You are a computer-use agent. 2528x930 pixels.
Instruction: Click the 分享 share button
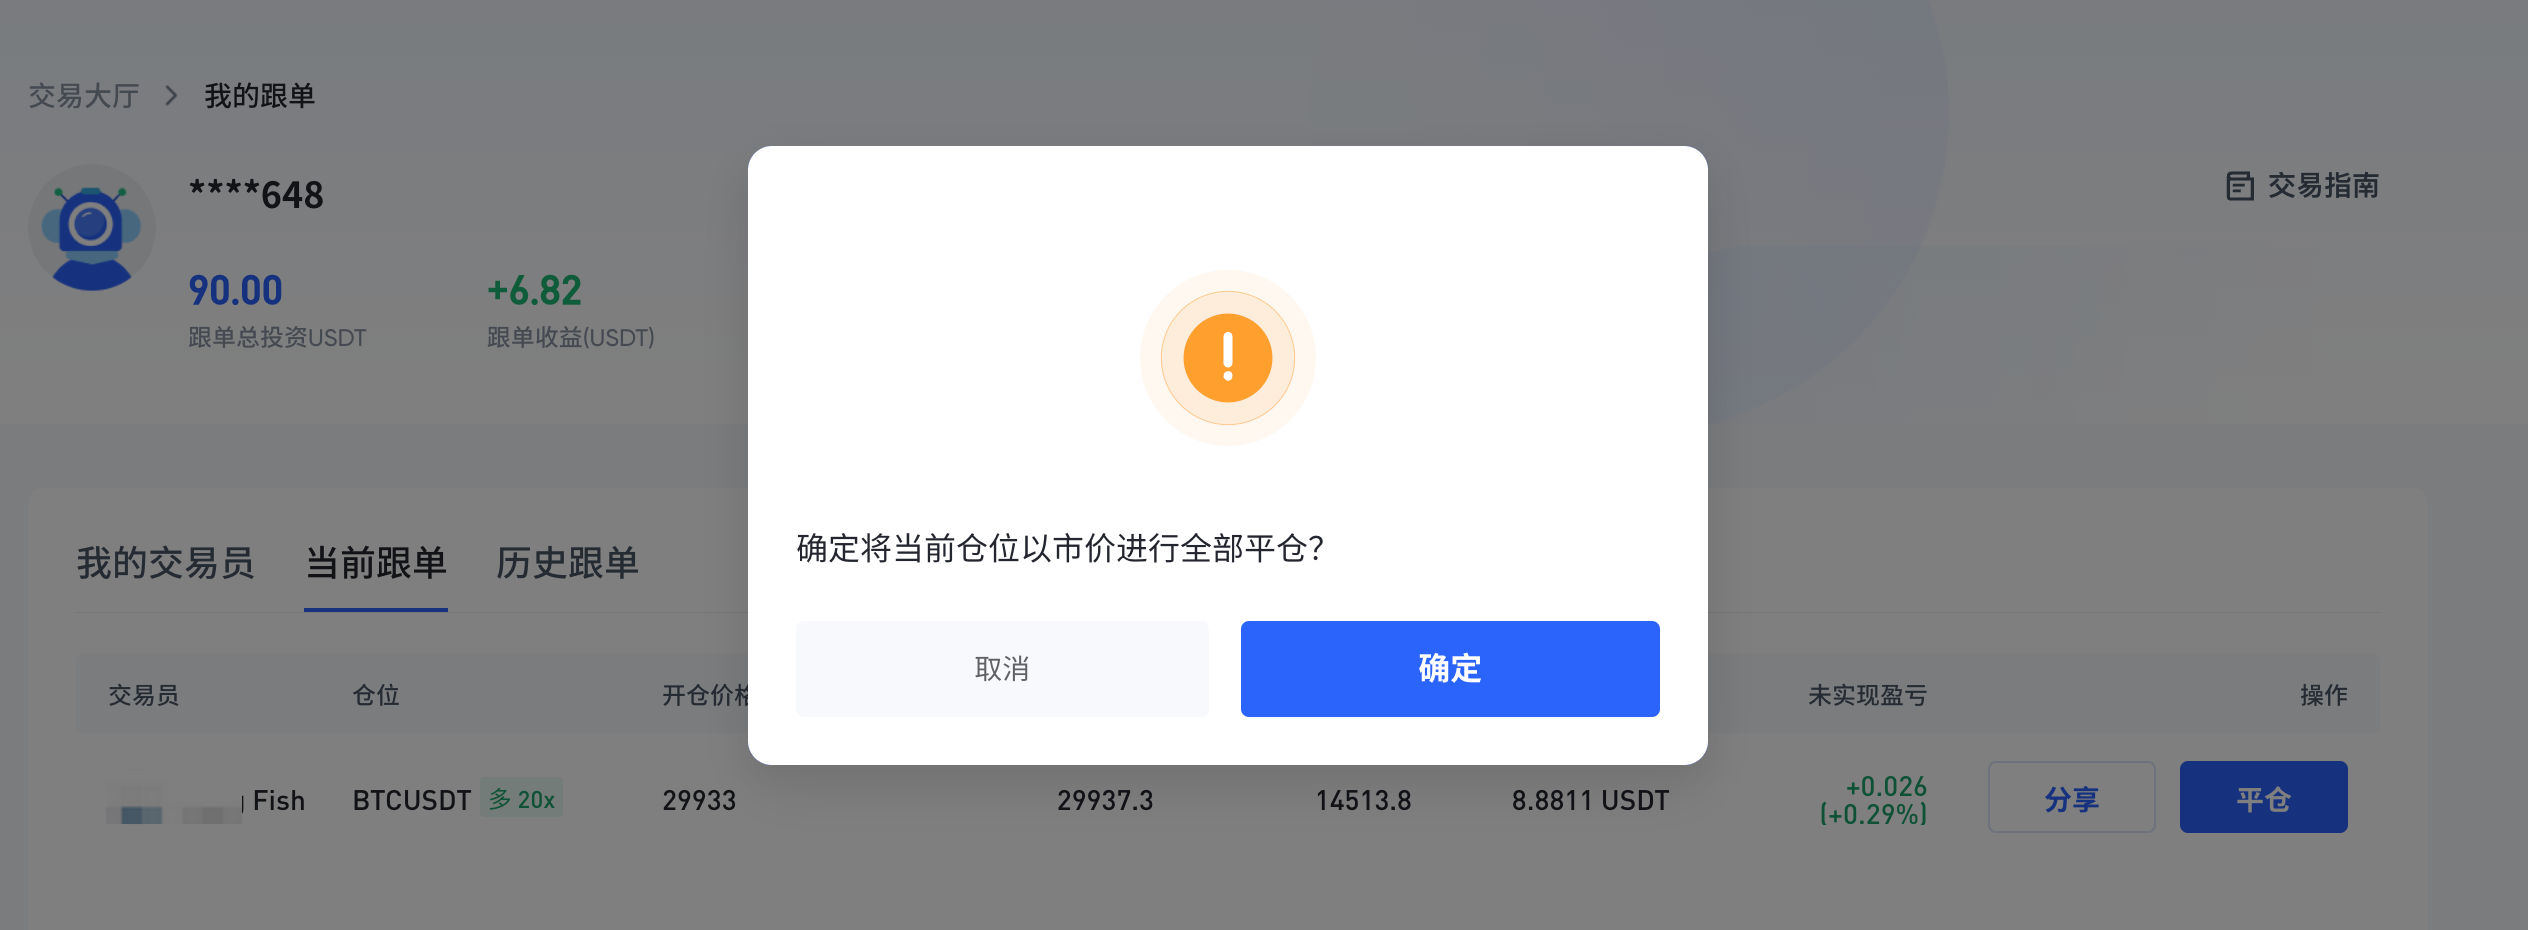click(2072, 798)
